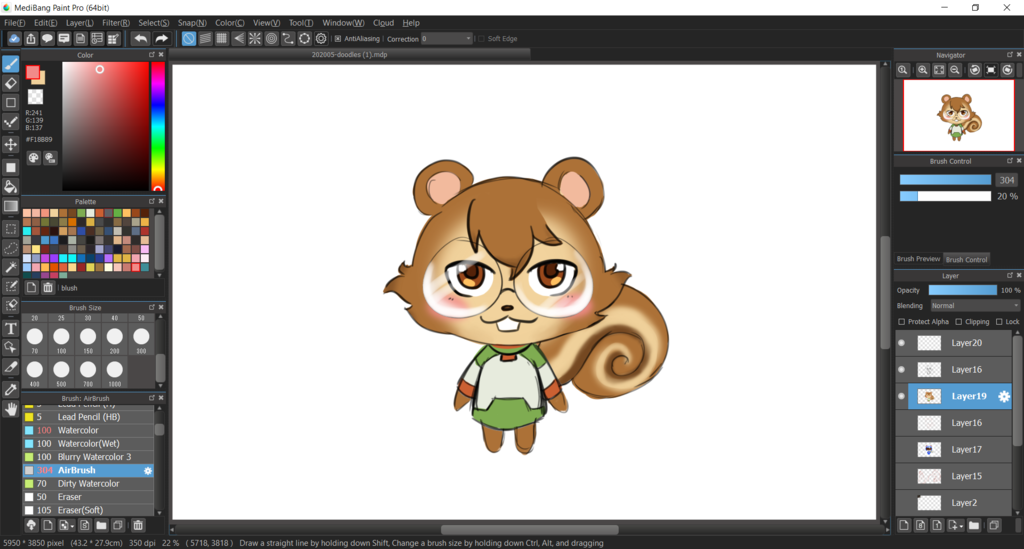Select Blurry Watercolor 3 brush
1024x549 pixels.
pos(88,457)
